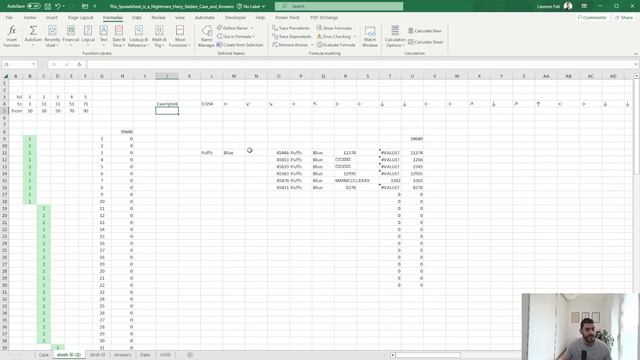Collapse the ribbon chevron
This screenshot has width=640, height=360.
(x=635, y=53)
